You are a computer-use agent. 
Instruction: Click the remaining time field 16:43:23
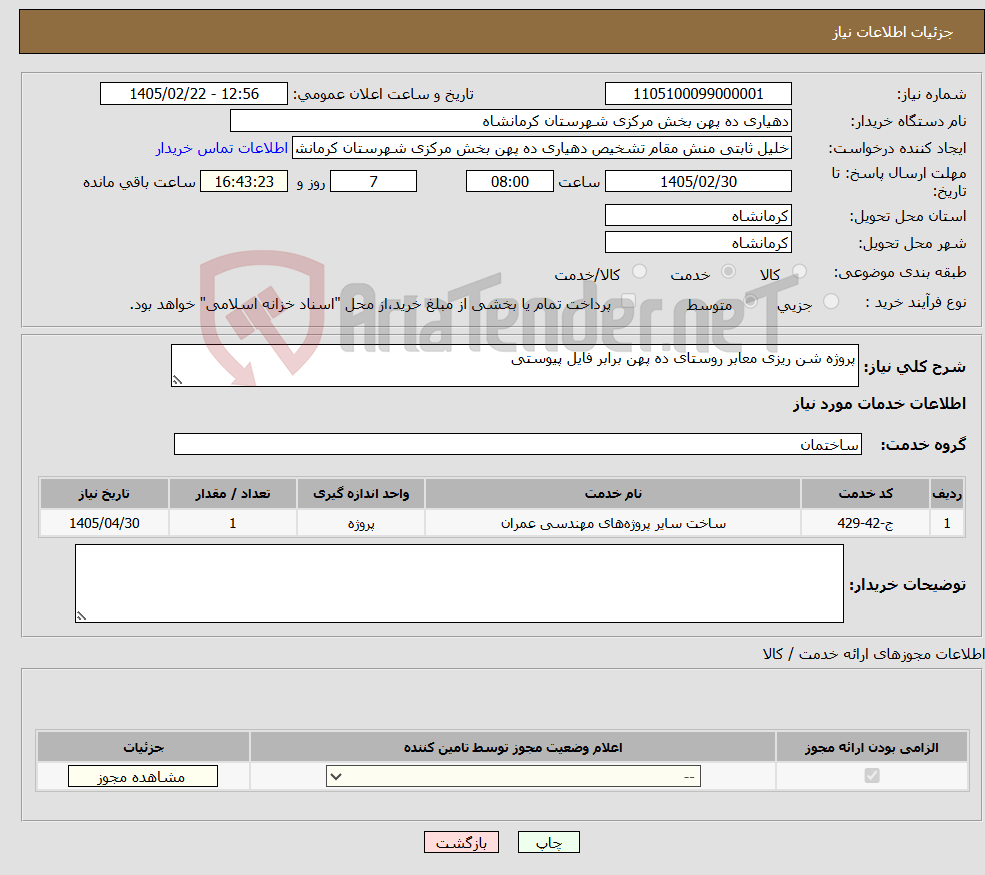pyautogui.click(x=244, y=182)
